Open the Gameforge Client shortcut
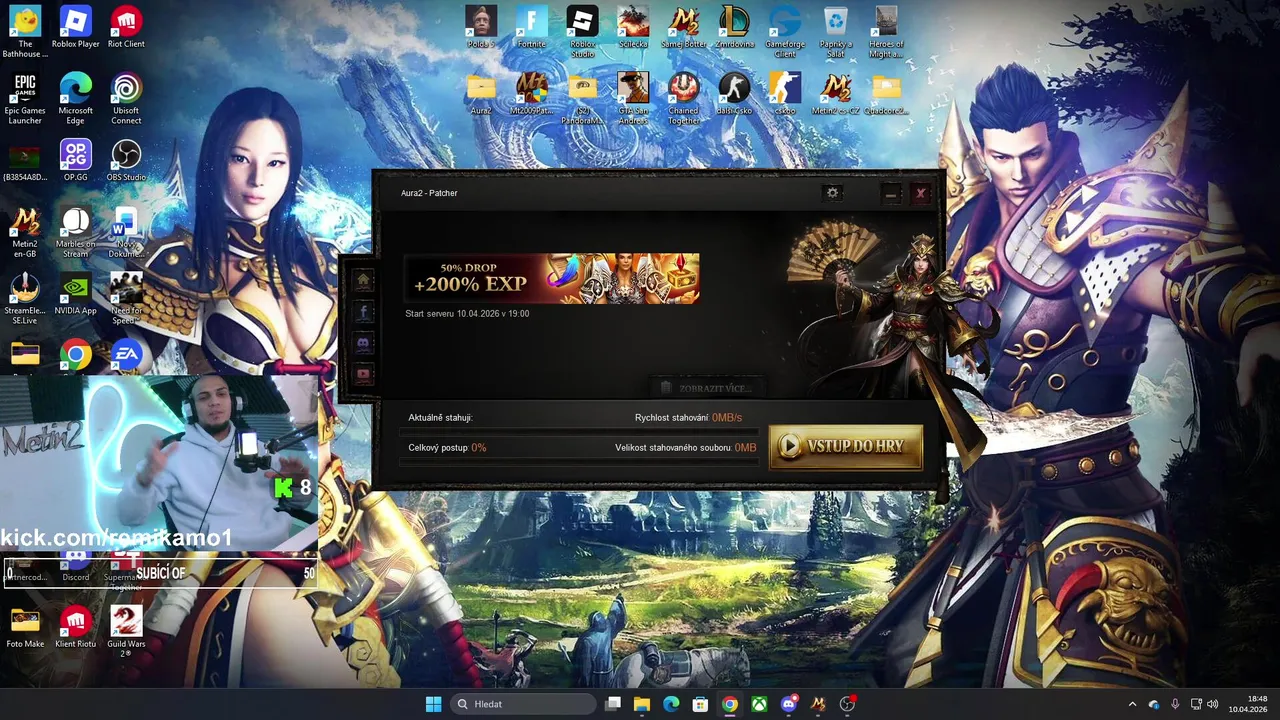This screenshot has width=1280, height=720. coord(785,32)
